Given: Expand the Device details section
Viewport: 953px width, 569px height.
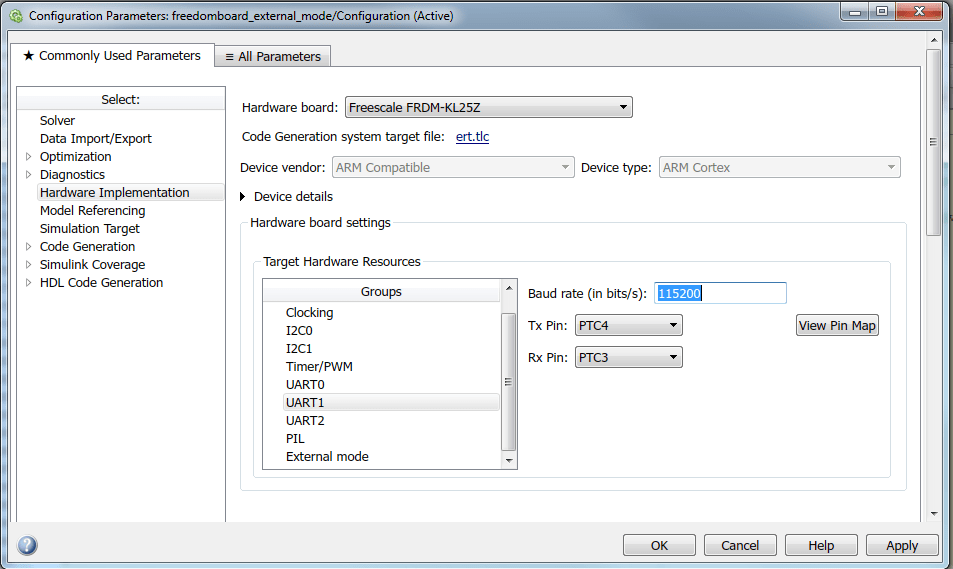Looking at the screenshot, I should [246, 197].
